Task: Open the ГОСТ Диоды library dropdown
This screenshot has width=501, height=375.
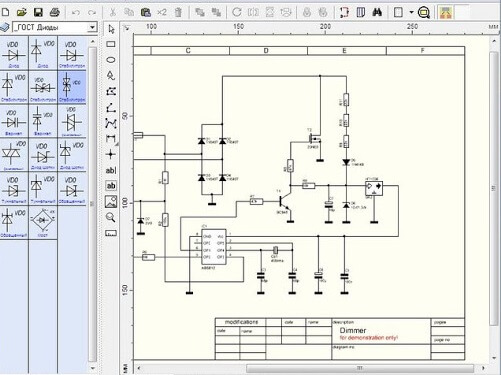Action: (92, 27)
